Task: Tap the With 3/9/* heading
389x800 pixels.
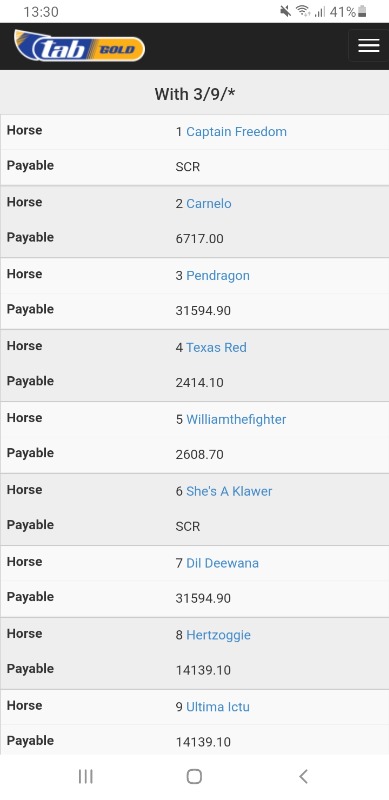Action: tap(195, 94)
